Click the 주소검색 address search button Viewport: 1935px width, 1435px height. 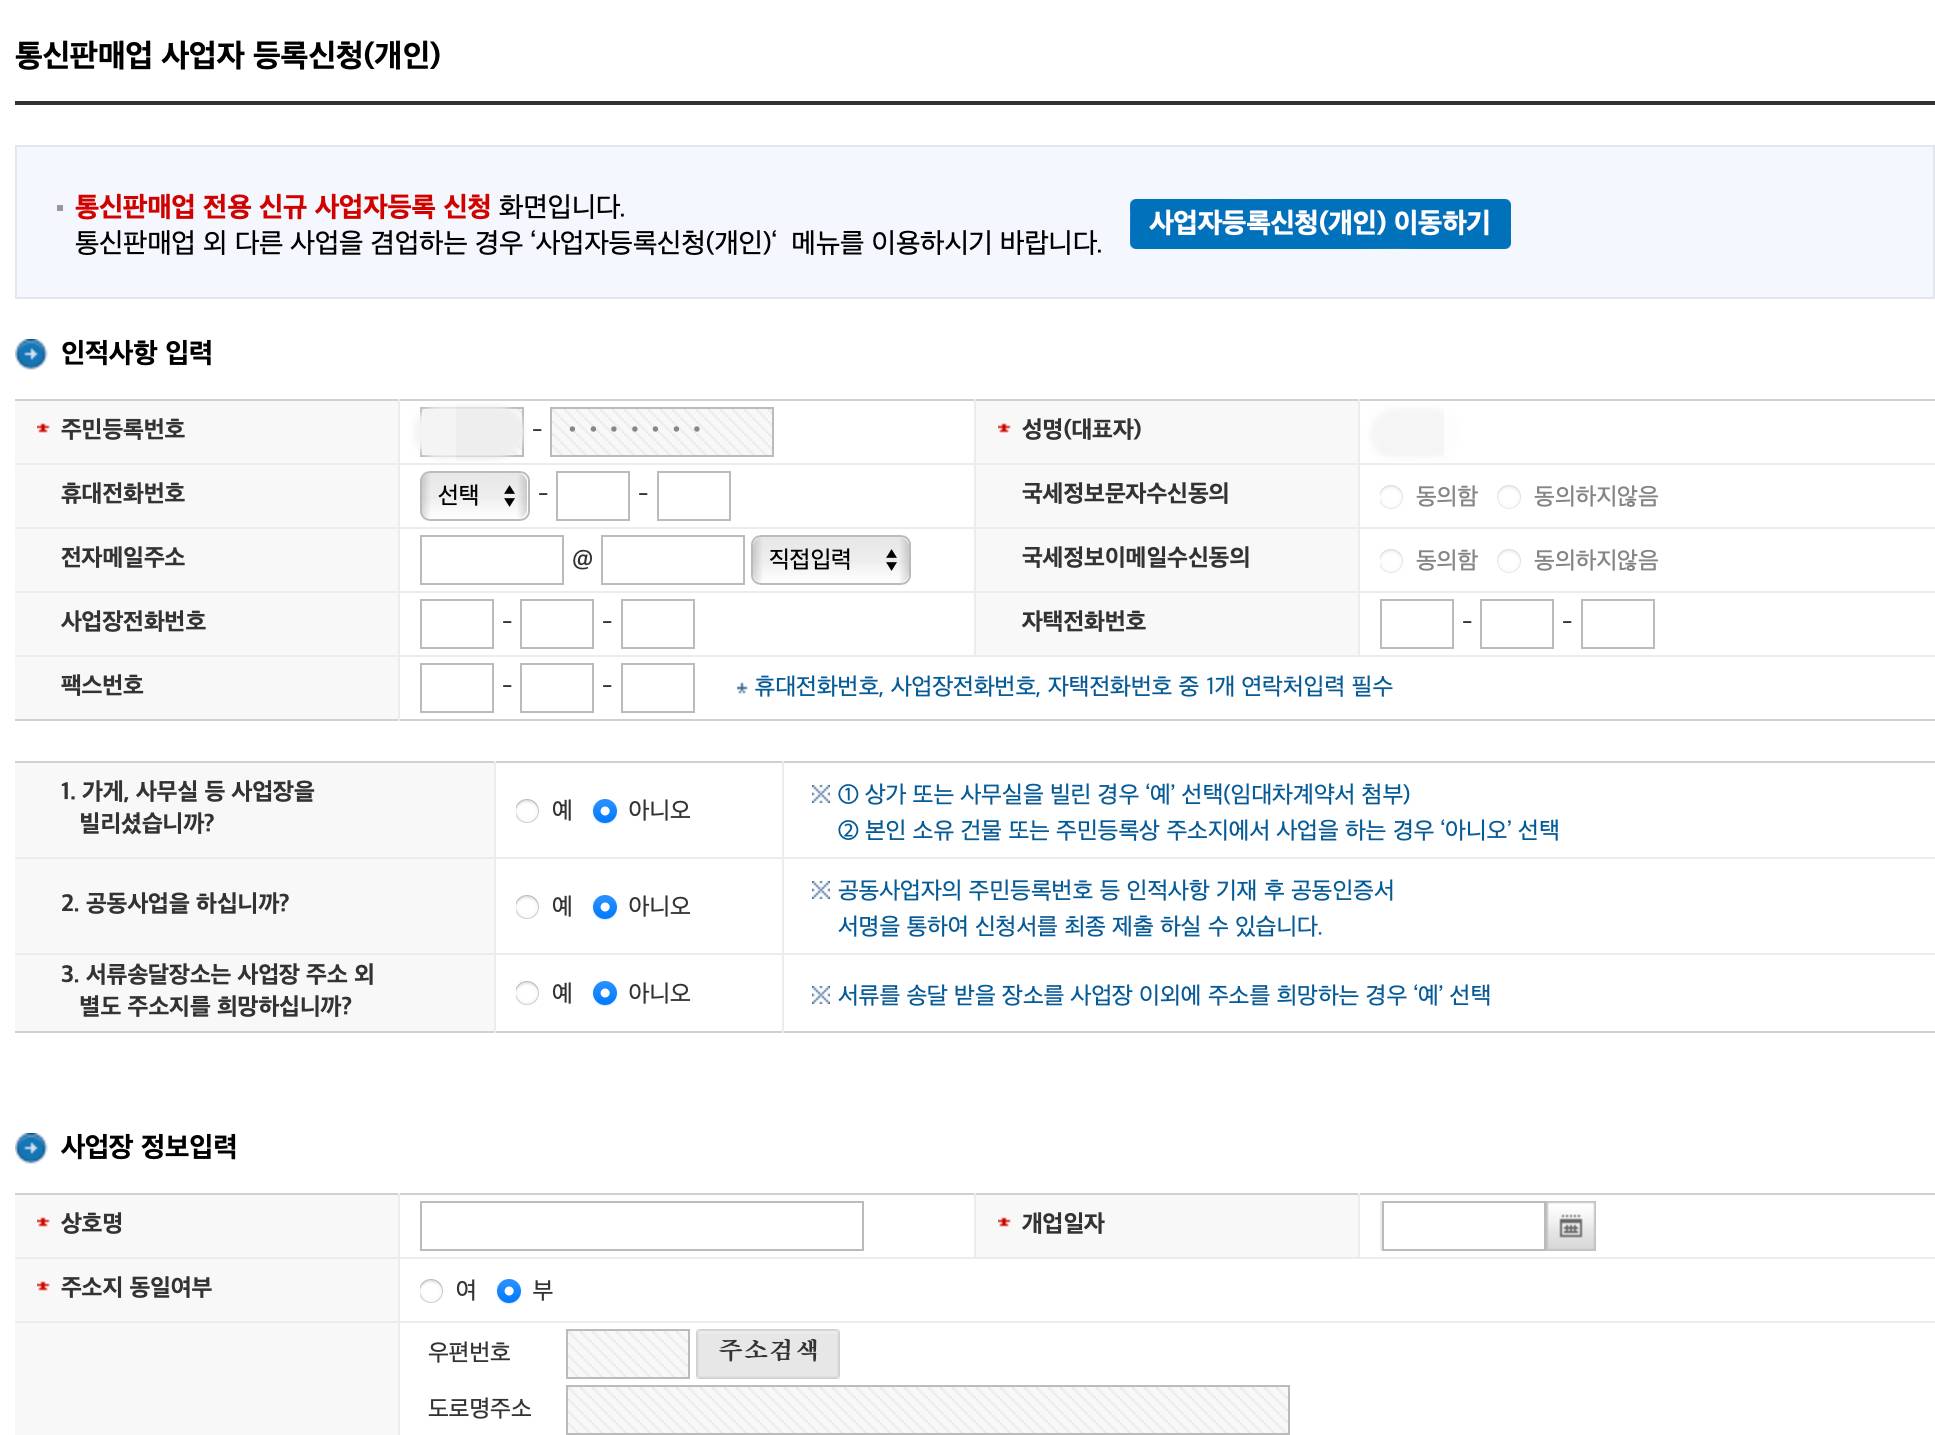click(767, 1351)
